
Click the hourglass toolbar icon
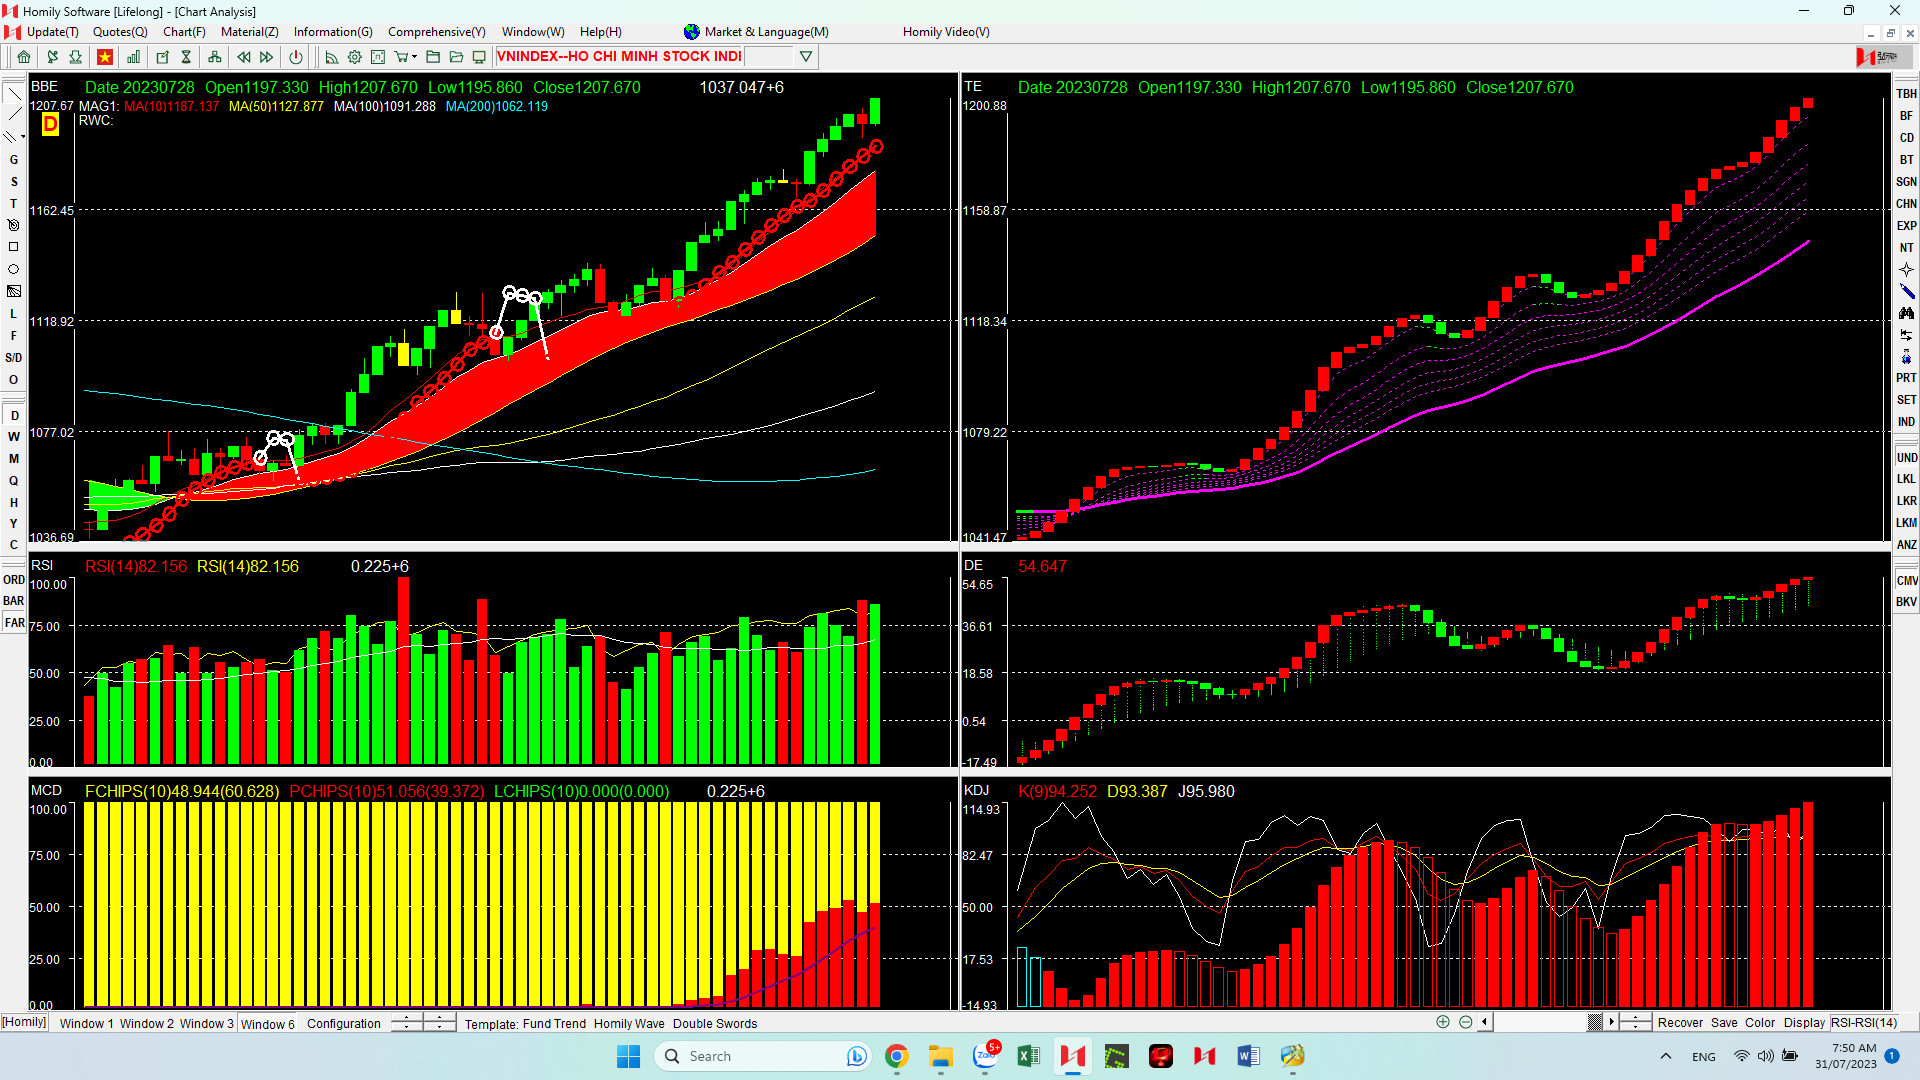point(186,57)
